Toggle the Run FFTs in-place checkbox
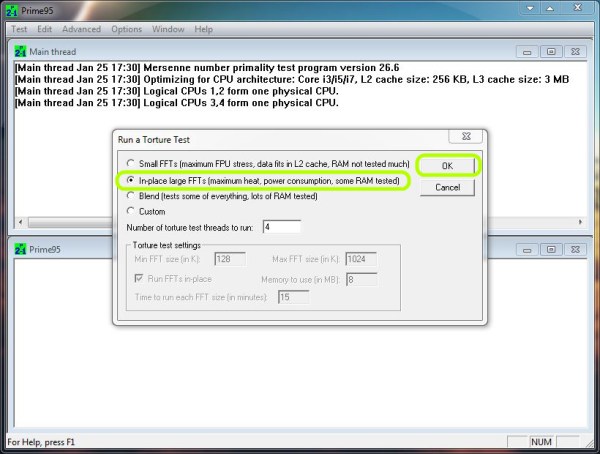The height and width of the screenshot is (454, 600). point(139,278)
